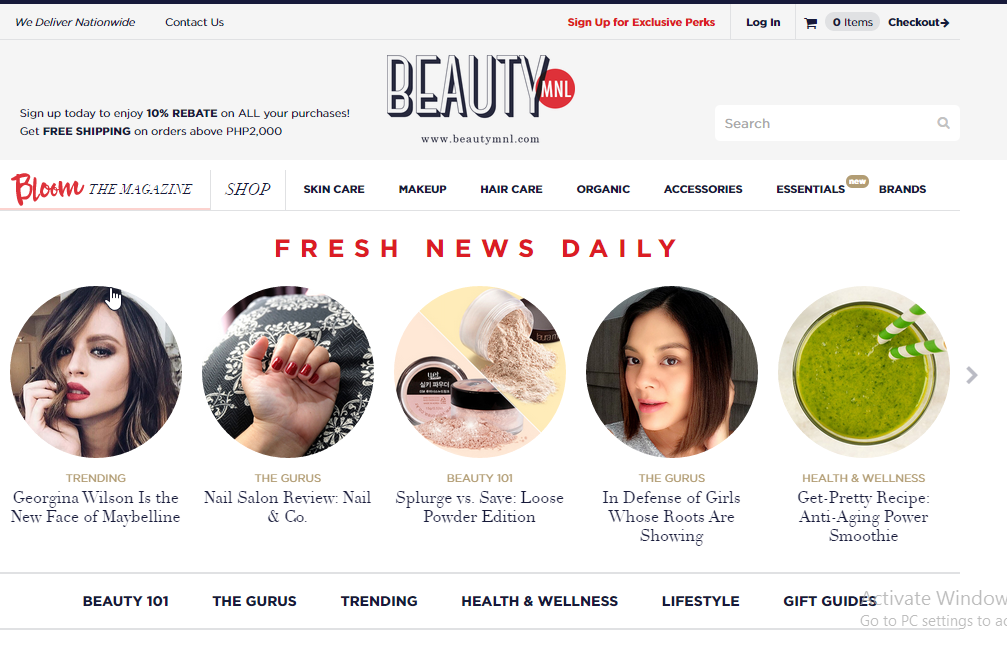Image resolution: width=1007 pixels, height=661 pixels.
Task: Click the shopping cart icon
Action: (x=810, y=23)
